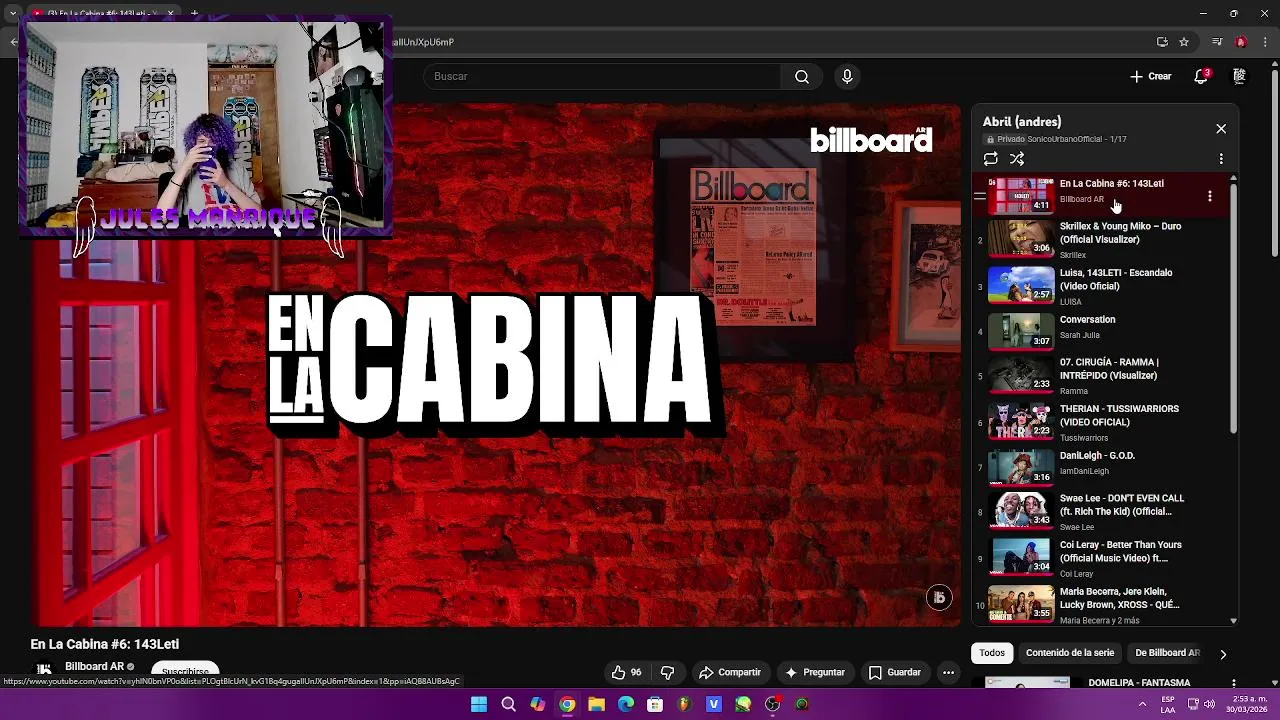Open the Crear menu
The height and width of the screenshot is (720, 1280).
point(1151,76)
